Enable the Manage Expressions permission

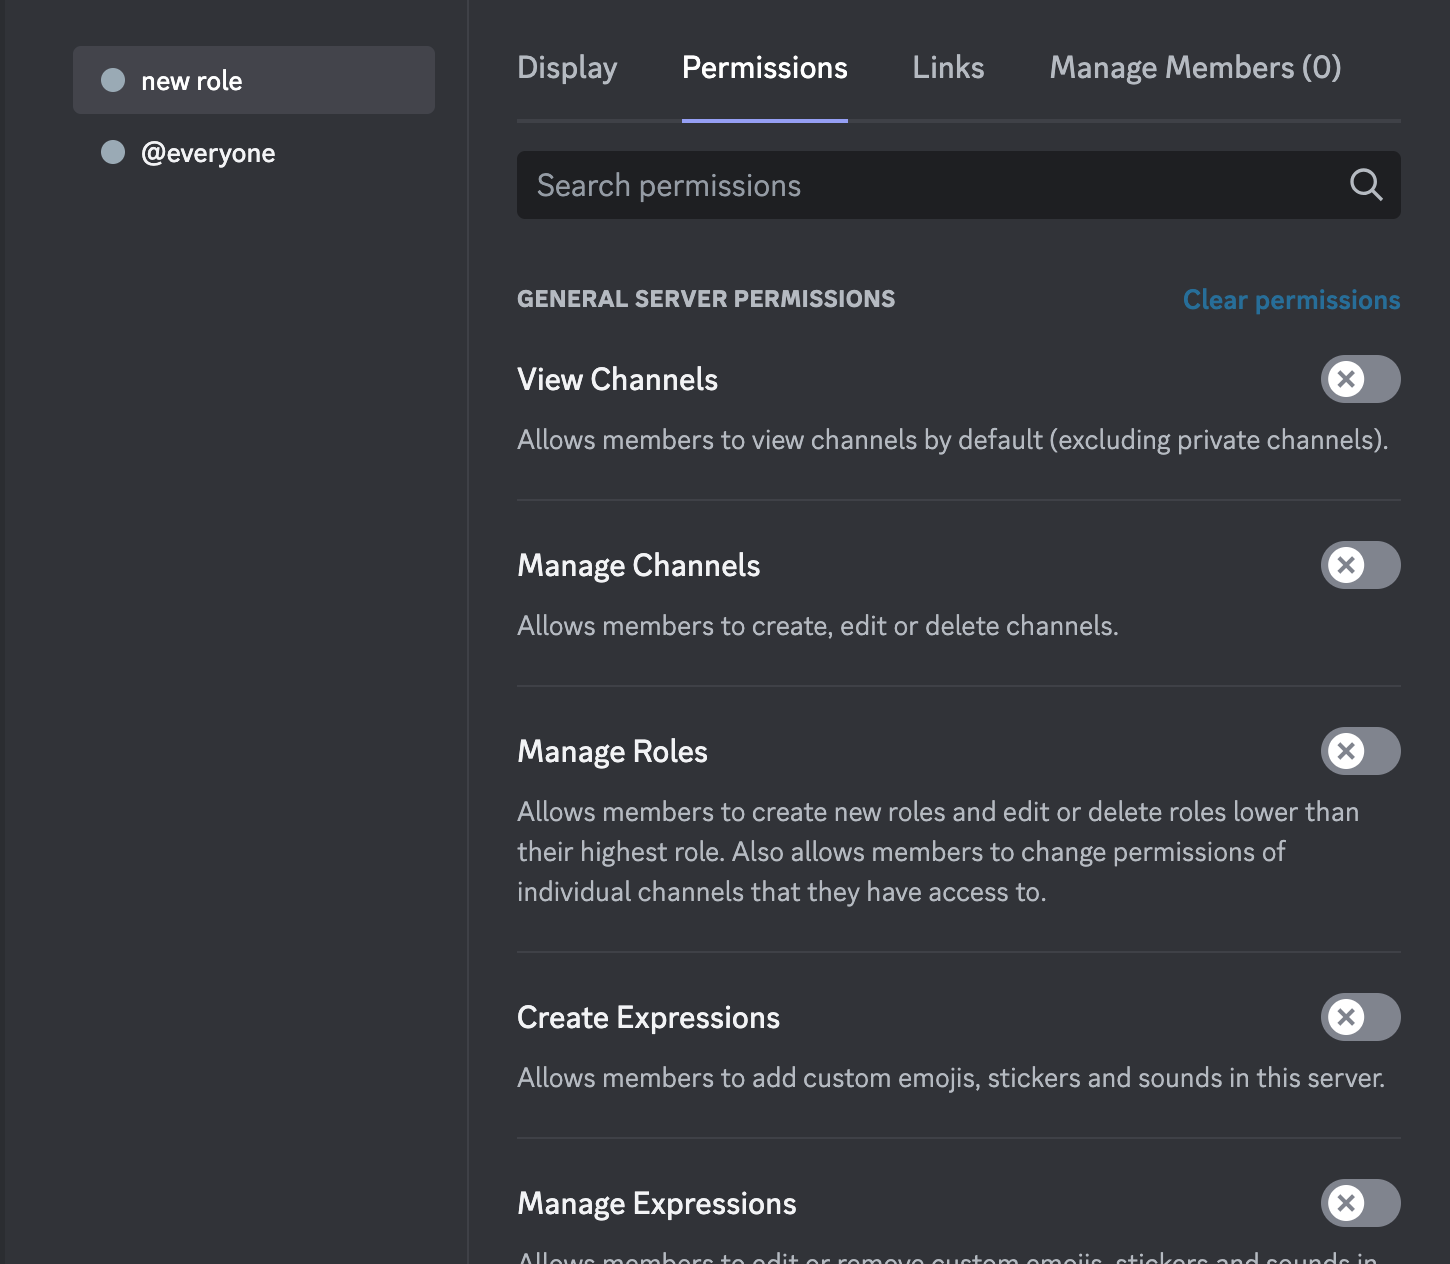pyautogui.click(x=1360, y=1203)
